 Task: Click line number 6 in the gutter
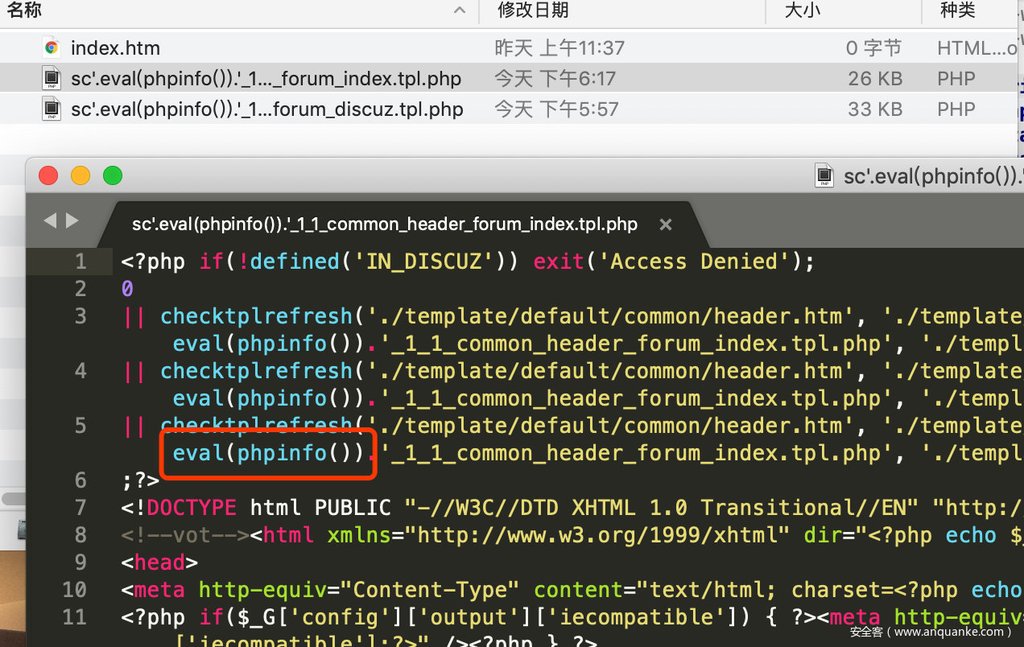click(x=80, y=480)
